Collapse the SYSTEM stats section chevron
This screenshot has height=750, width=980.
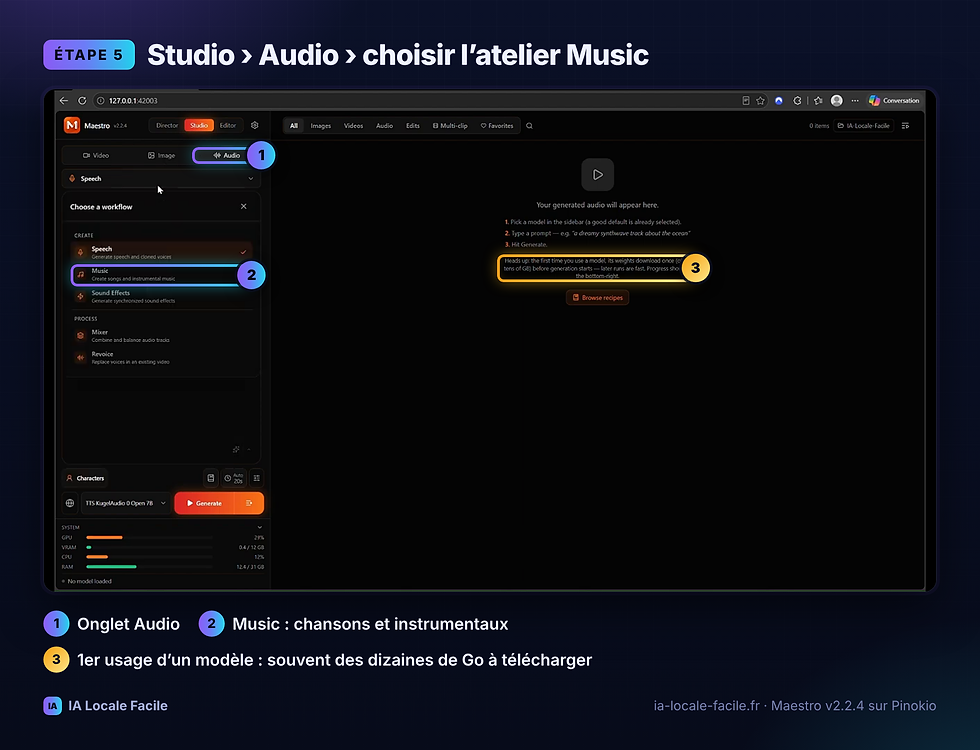[x=259, y=528]
